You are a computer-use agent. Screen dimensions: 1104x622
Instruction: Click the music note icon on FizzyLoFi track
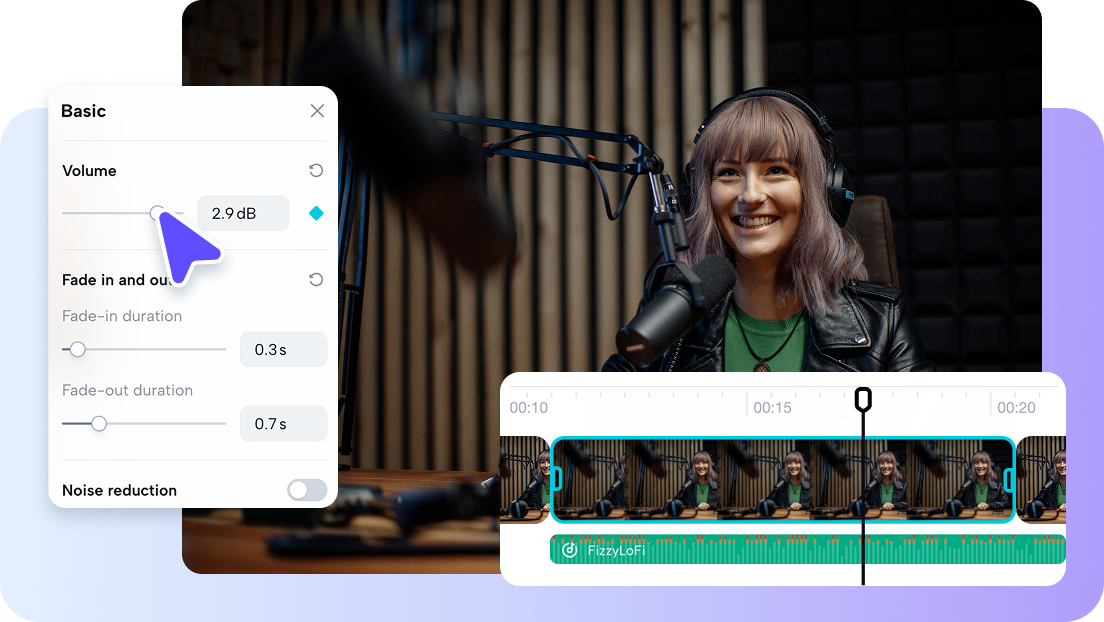(x=568, y=549)
